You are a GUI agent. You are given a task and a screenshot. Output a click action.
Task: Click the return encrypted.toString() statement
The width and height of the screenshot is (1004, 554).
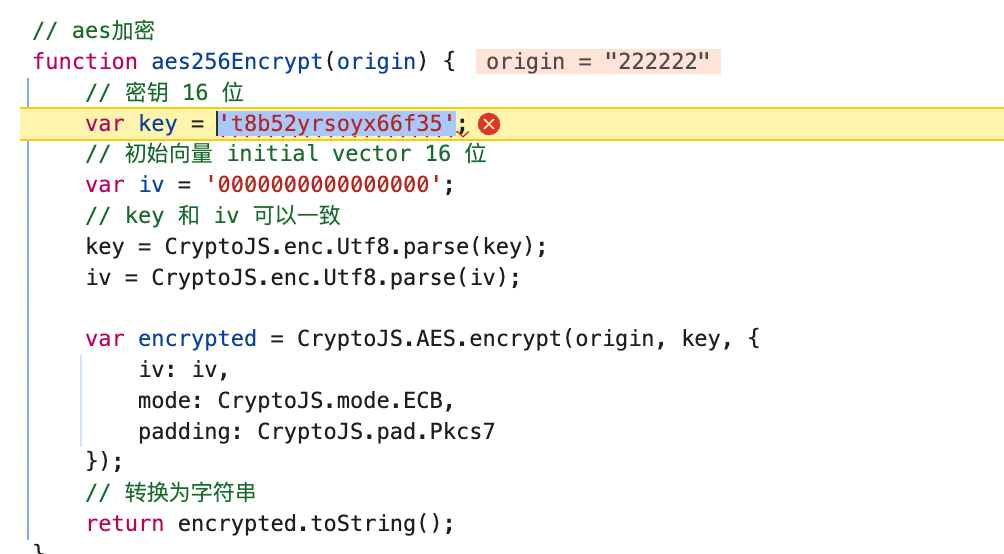(270, 523)
